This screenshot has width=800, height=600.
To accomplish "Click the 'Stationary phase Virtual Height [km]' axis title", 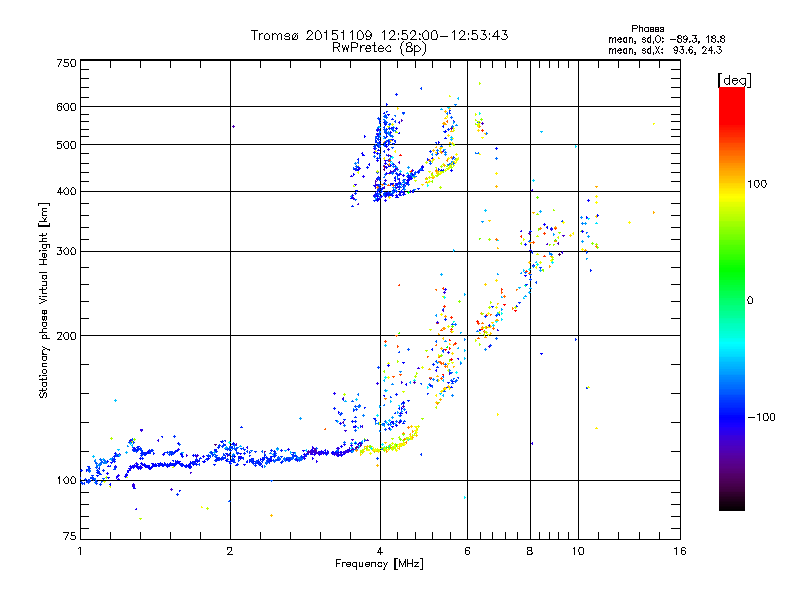I will 44,300.
